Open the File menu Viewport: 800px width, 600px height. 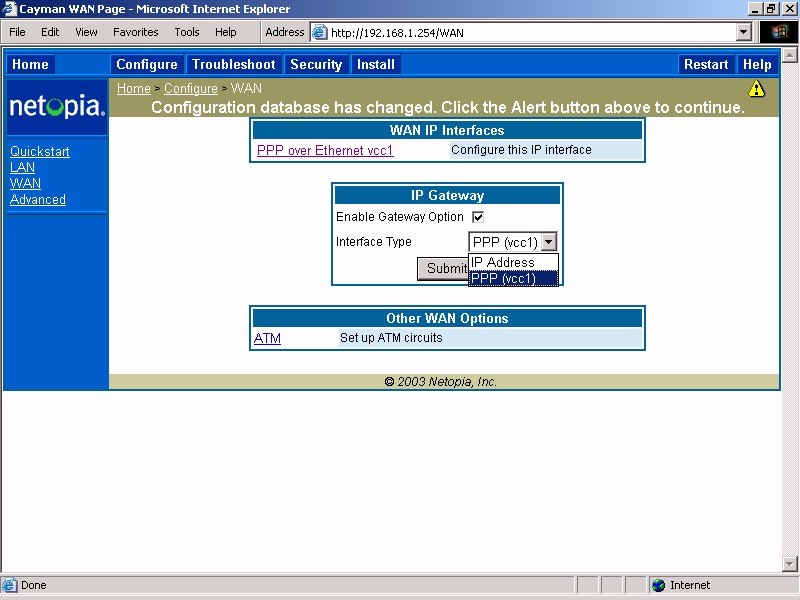click(x=17, y=32)
